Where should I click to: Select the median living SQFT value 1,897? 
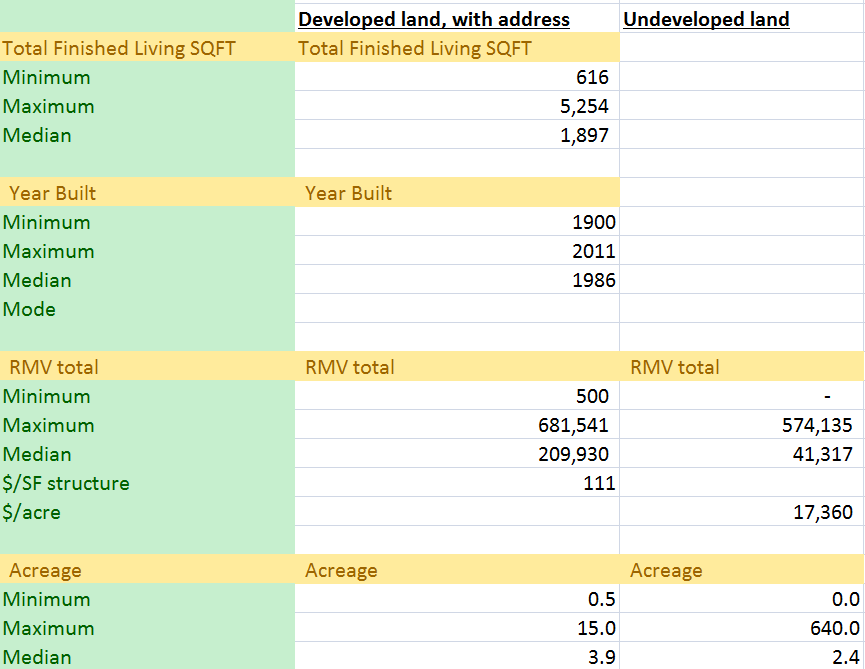pyautogui.click(x=584, y=135)
